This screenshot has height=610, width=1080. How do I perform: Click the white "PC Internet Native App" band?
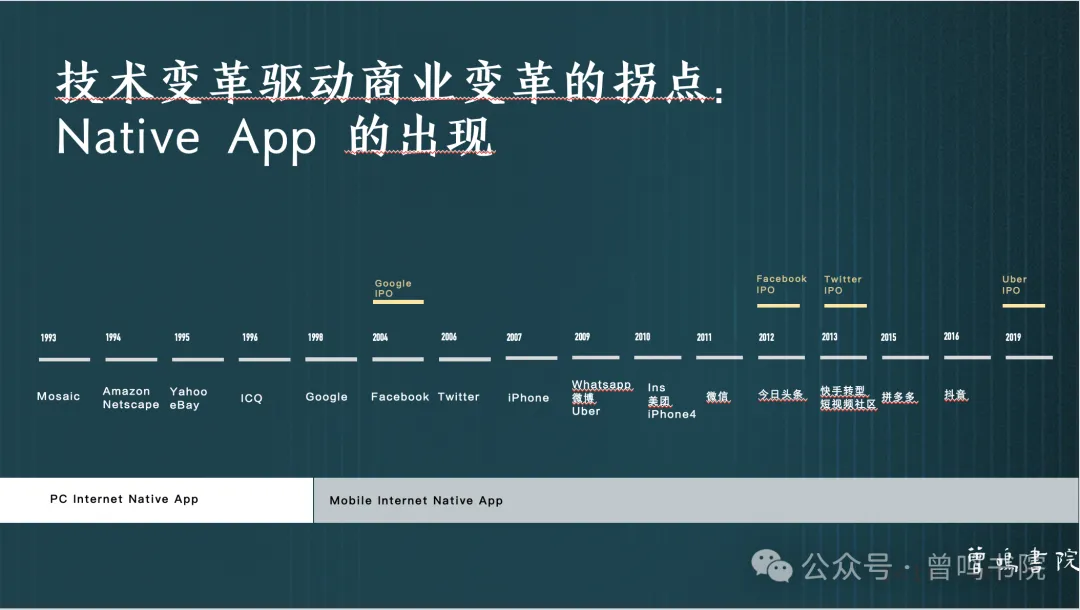click(156, 500)
